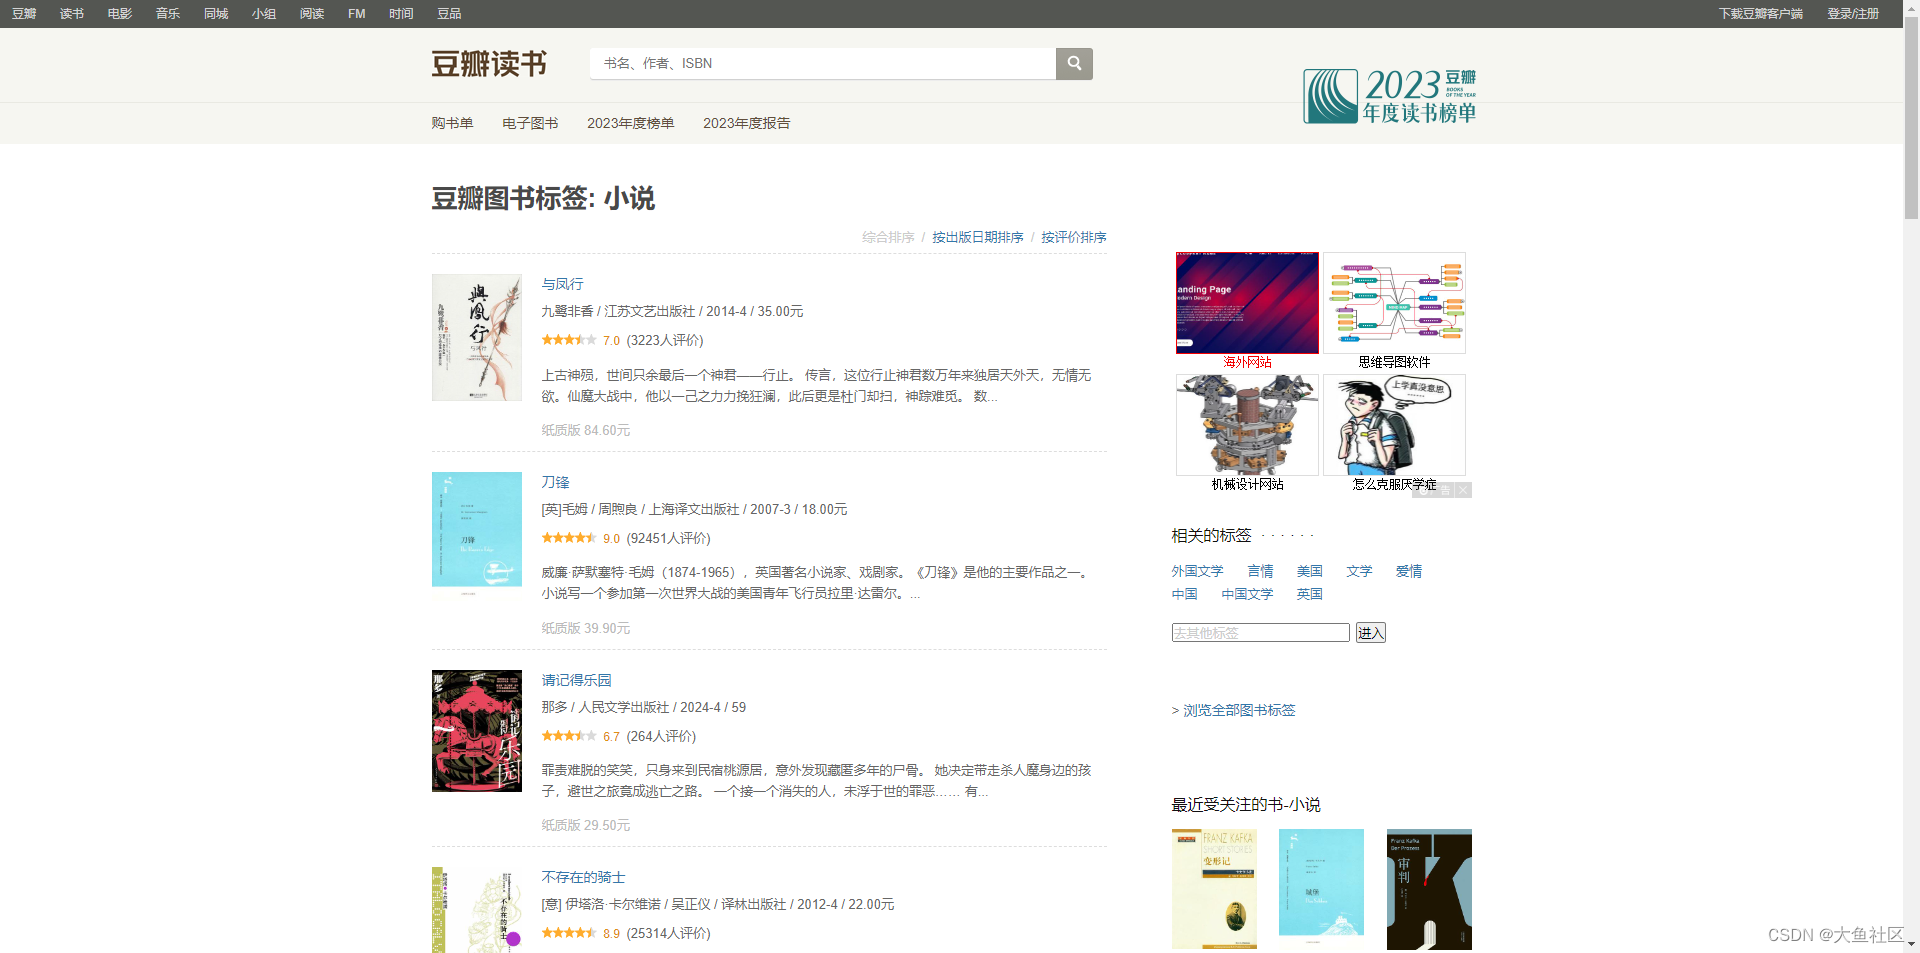1920x953 pixels.
Task: Open the 豆品 top navigation item
Action: pyautogui.click(x=449, y=14)
